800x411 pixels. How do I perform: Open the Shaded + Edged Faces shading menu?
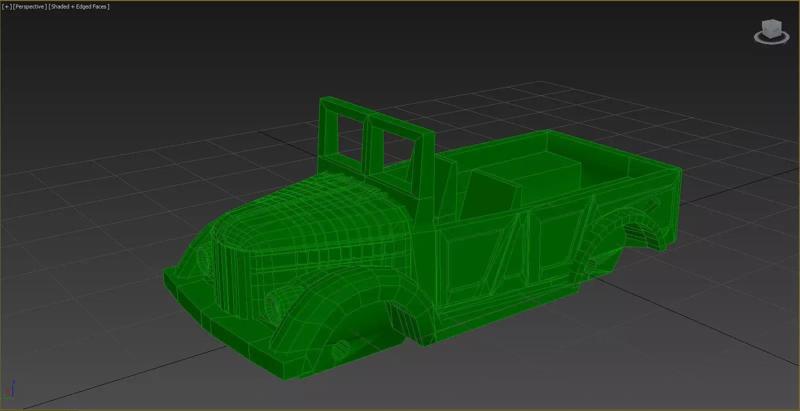click(79, 7)
